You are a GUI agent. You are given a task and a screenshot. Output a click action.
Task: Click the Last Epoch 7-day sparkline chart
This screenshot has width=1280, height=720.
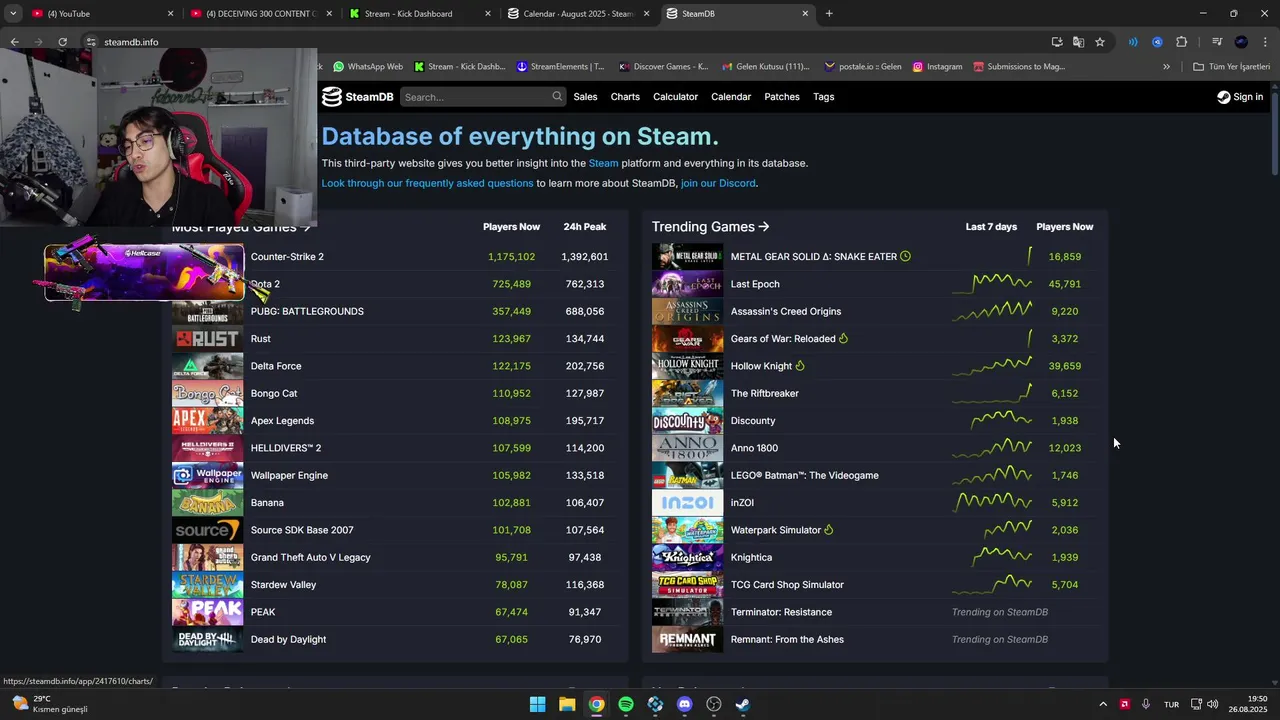(x=991, y=284)
